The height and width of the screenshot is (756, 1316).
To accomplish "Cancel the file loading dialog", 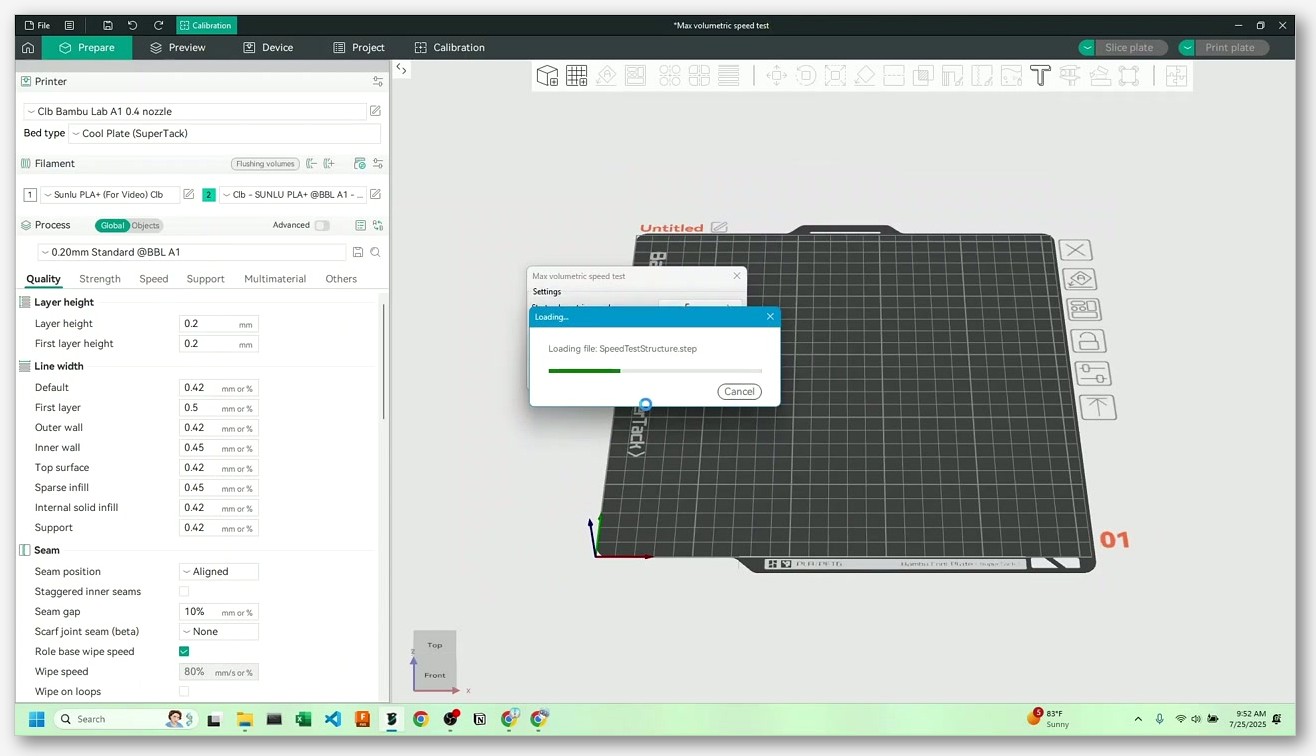I will (x=739, y=391).
